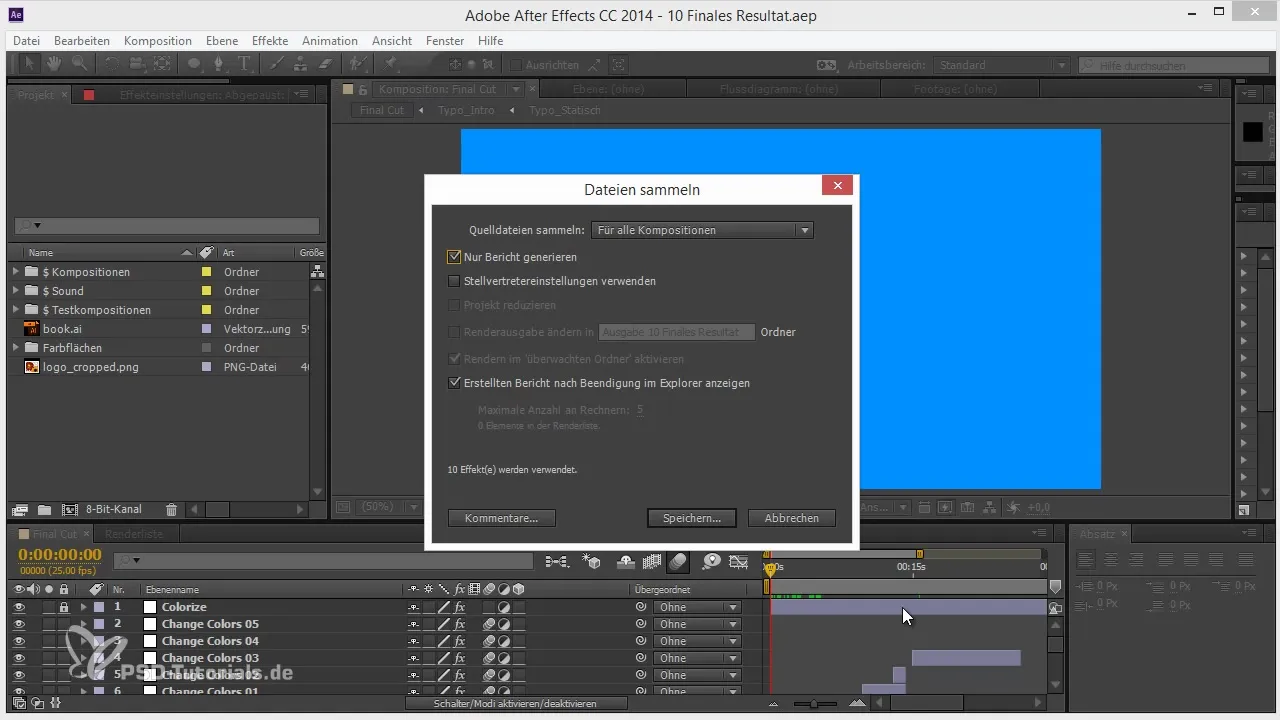
Task: Open Datei menu
Action: point(27,41)
